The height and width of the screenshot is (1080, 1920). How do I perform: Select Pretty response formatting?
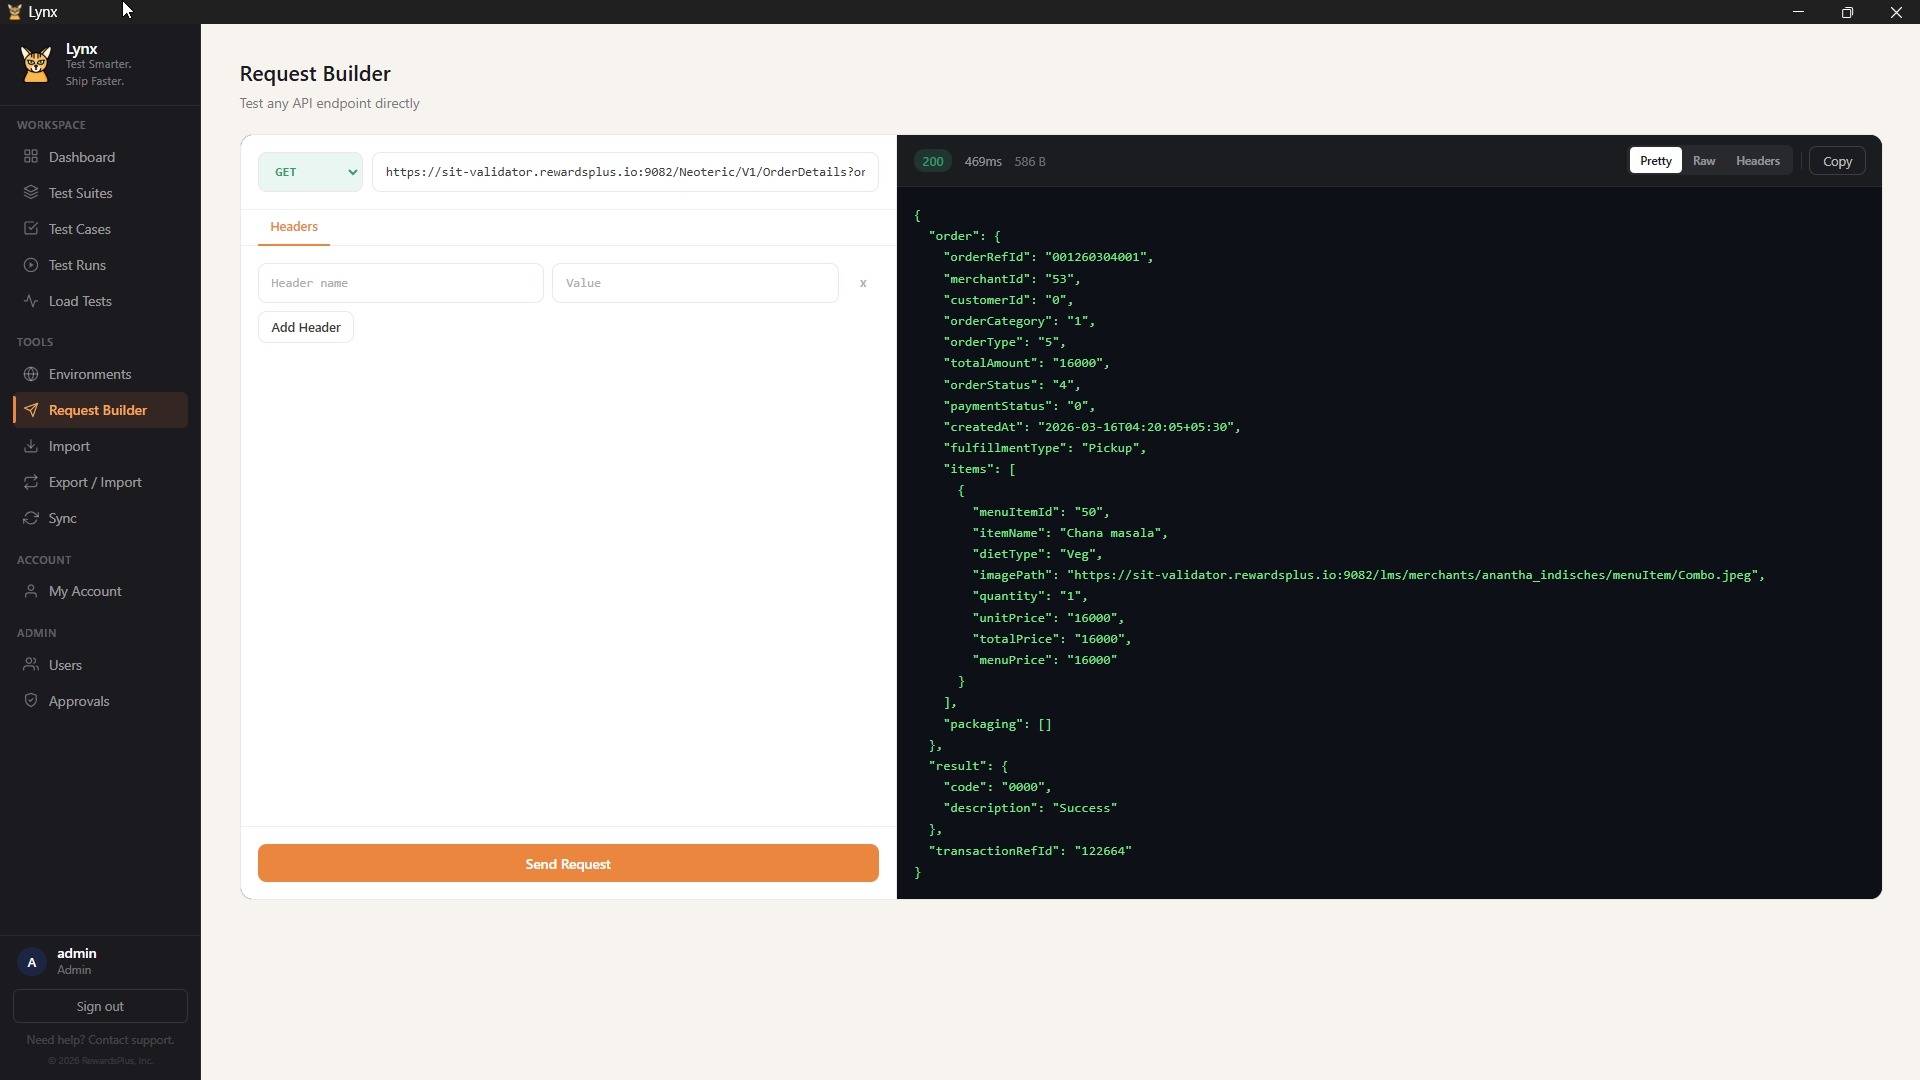[x=1655, y=160]
